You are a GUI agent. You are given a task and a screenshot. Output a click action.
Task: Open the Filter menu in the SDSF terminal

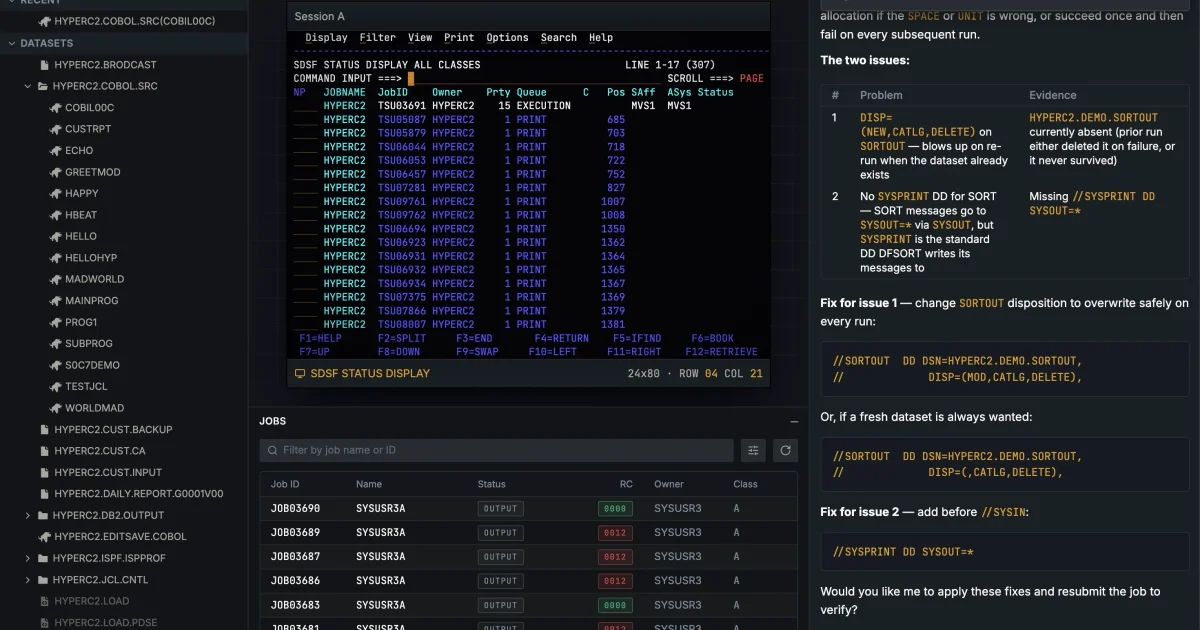377,38
